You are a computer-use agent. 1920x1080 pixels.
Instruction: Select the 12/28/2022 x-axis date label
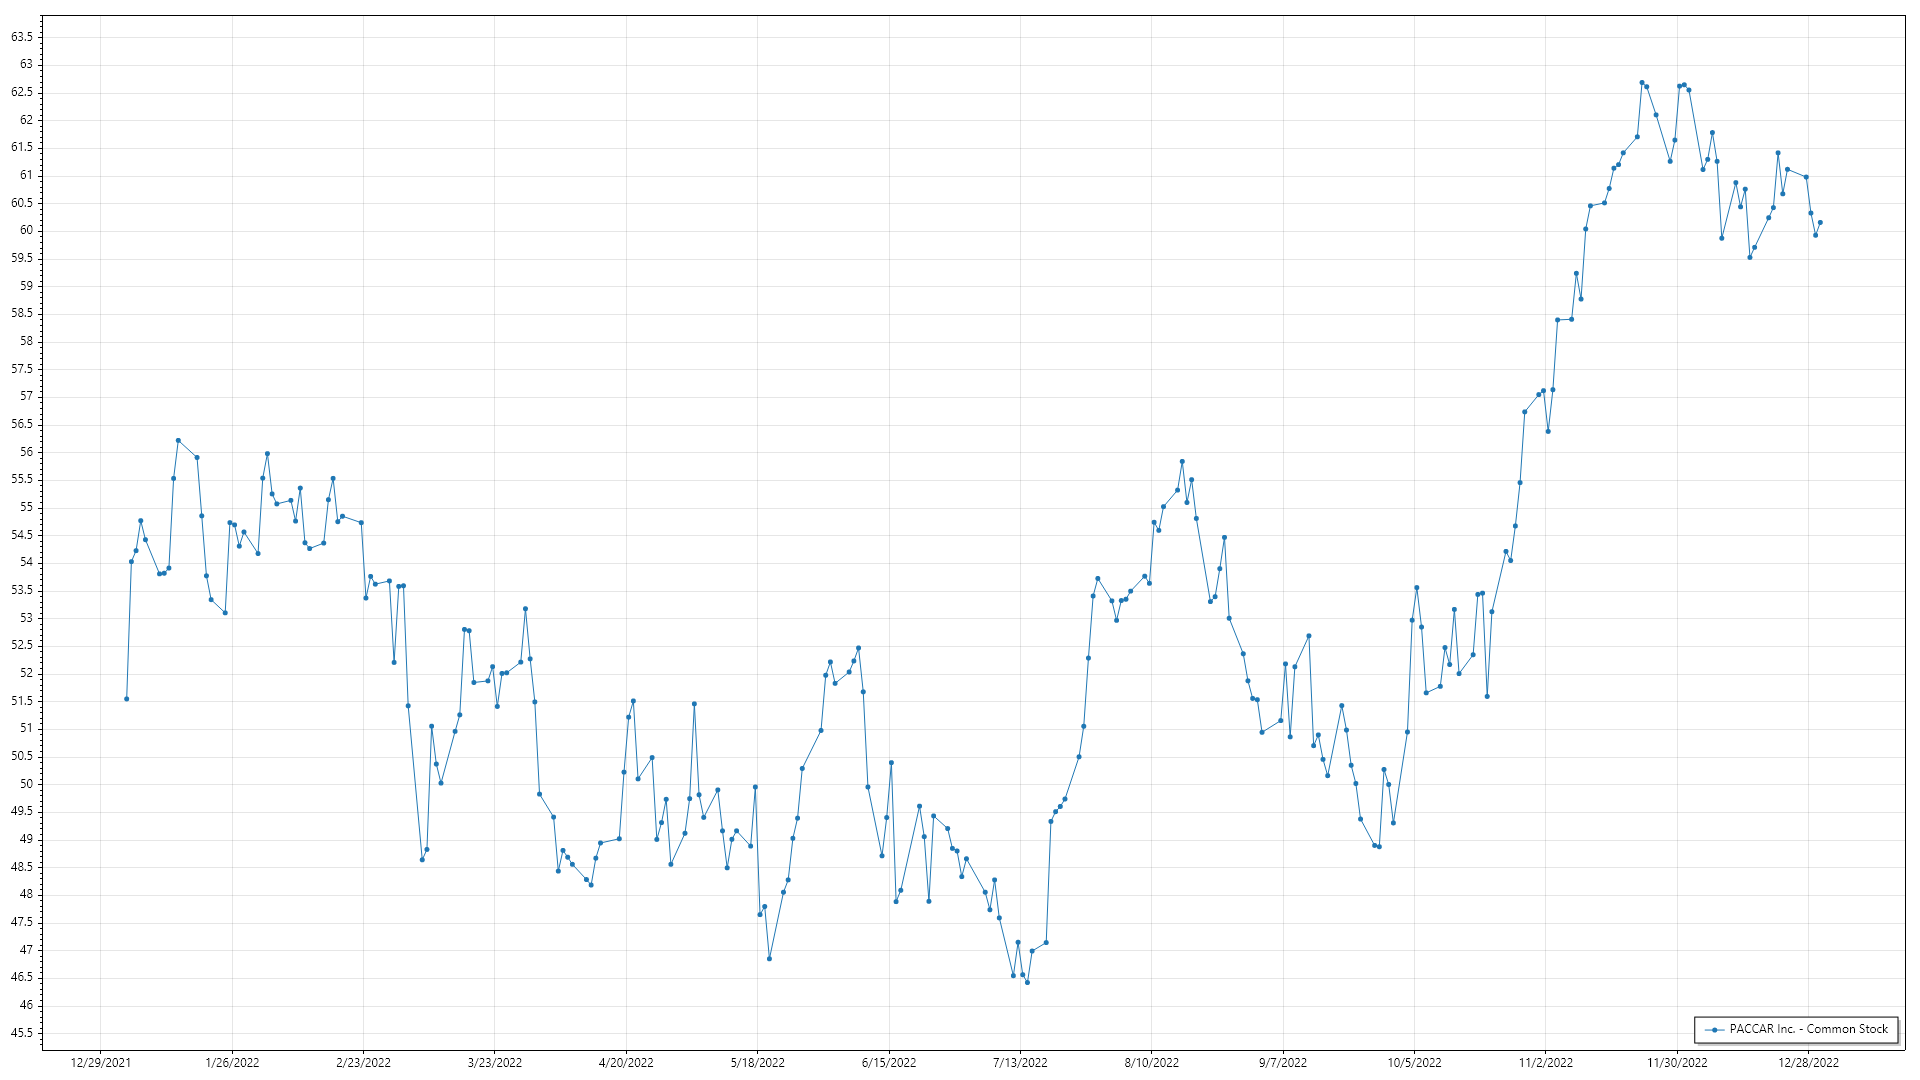point(1808,1063)
